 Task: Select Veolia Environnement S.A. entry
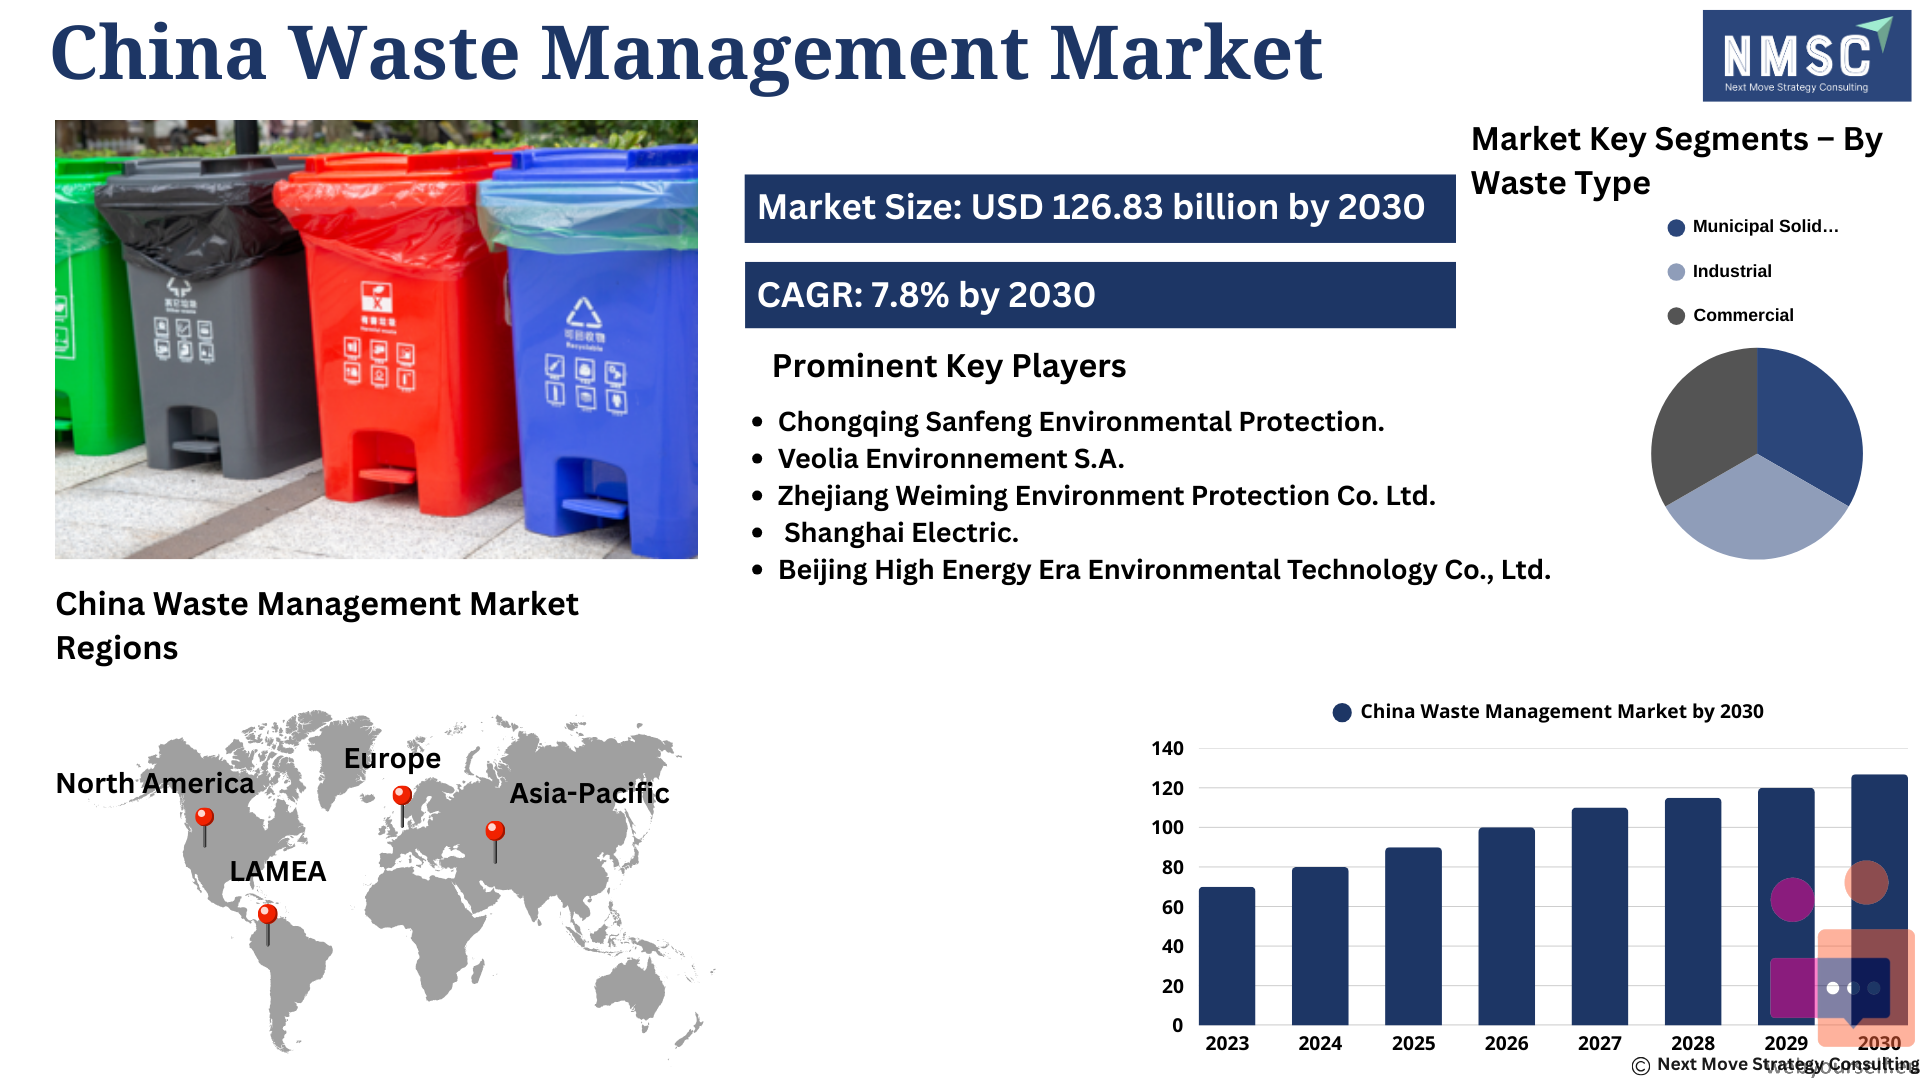pyautogui.click(x=951, y=459)
